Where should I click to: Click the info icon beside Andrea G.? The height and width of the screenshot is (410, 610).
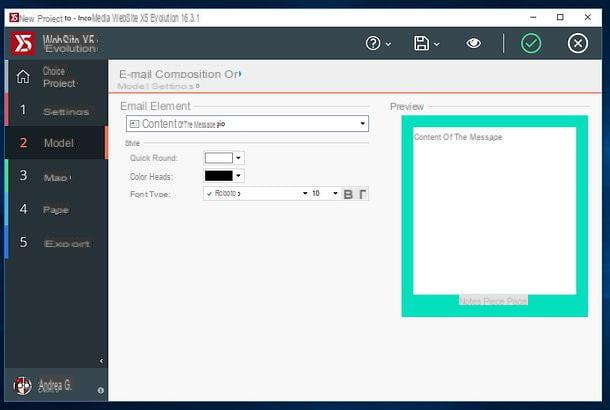tap(100, 390)
